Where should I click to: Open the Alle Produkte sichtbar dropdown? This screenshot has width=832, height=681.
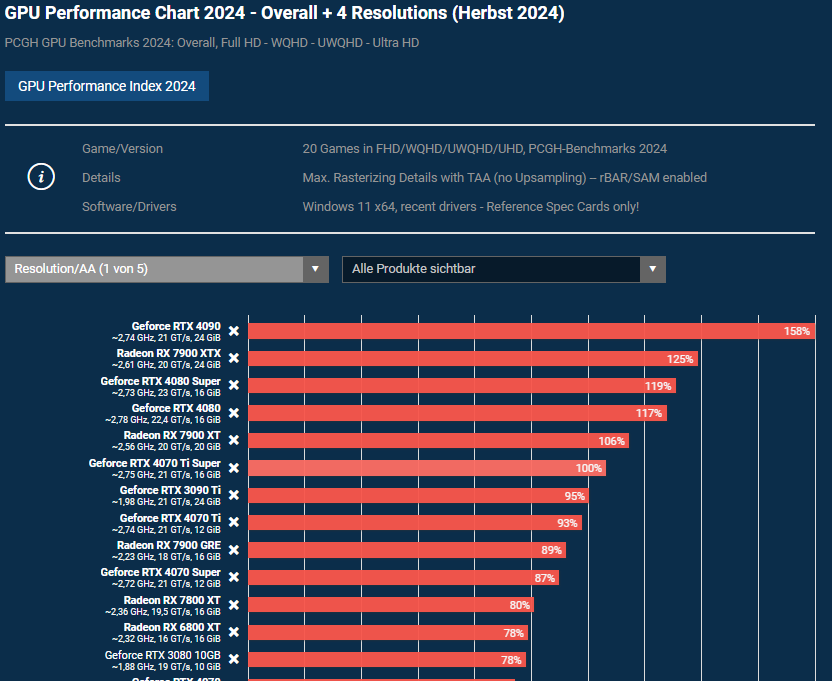504,269
